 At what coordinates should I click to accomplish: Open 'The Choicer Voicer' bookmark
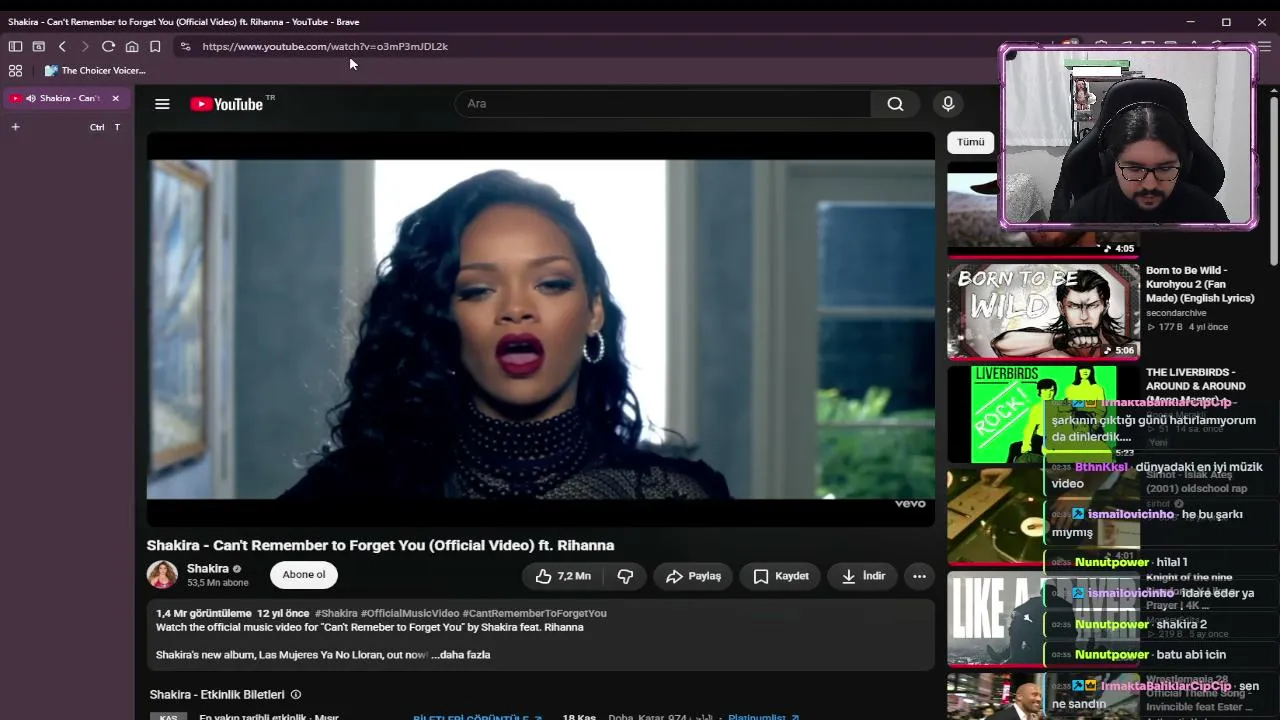(95, 70)
